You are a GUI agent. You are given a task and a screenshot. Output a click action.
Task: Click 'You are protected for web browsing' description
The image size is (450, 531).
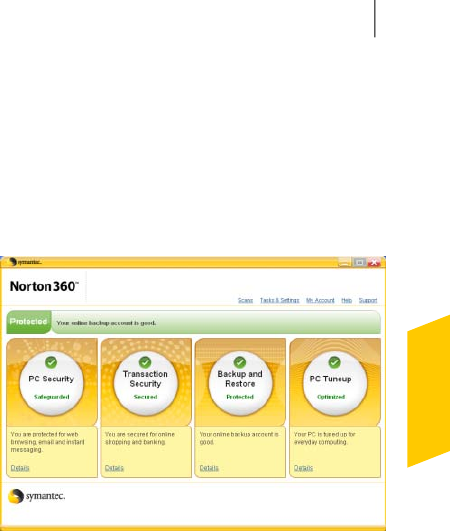[47, 442]
